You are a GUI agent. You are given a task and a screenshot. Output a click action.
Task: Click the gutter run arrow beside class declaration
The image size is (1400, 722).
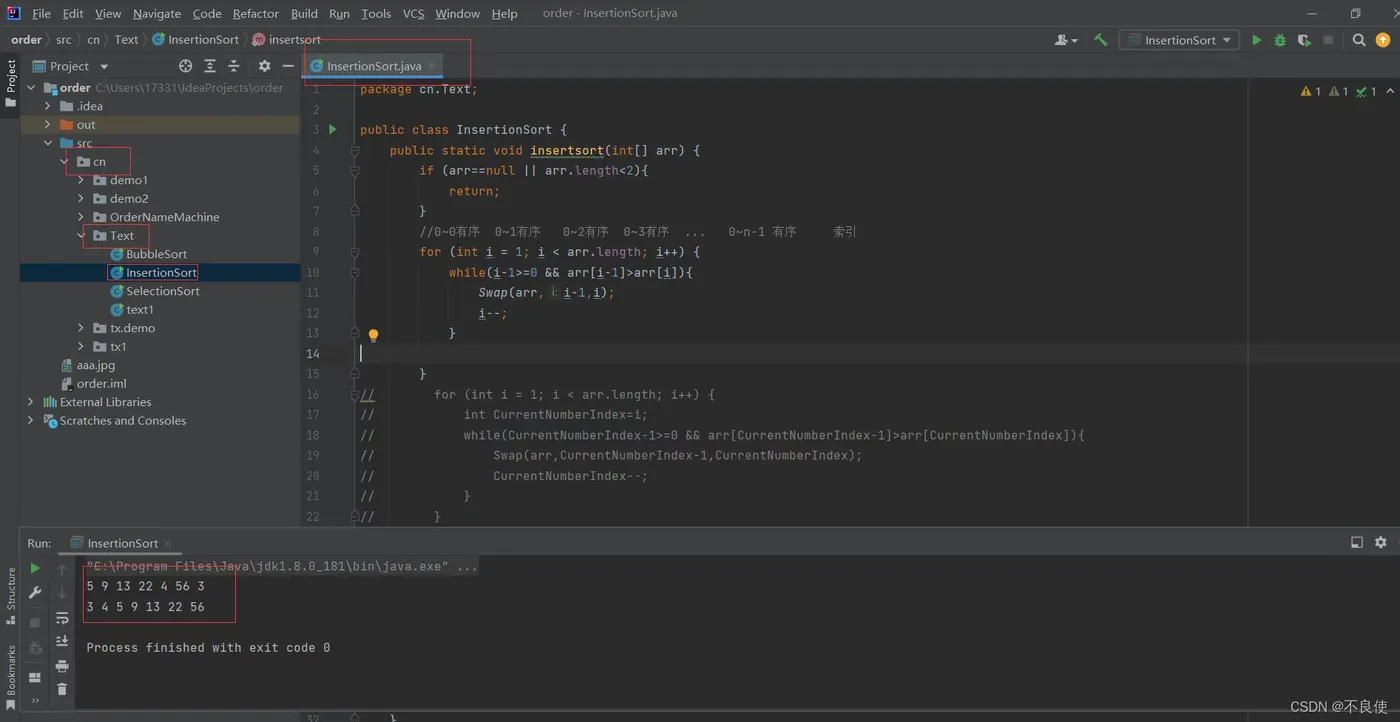pos(333,129)
